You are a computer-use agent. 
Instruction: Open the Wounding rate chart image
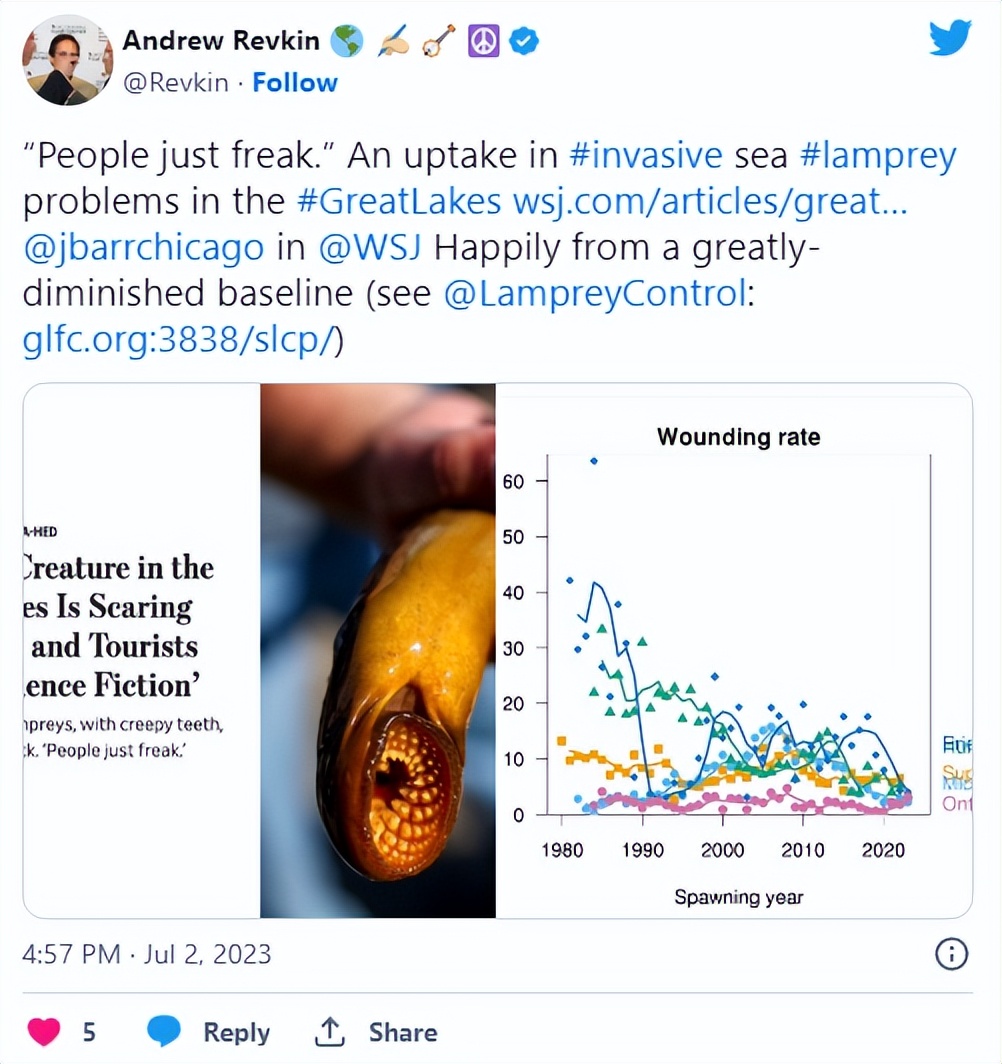click(x=734, y=650)
